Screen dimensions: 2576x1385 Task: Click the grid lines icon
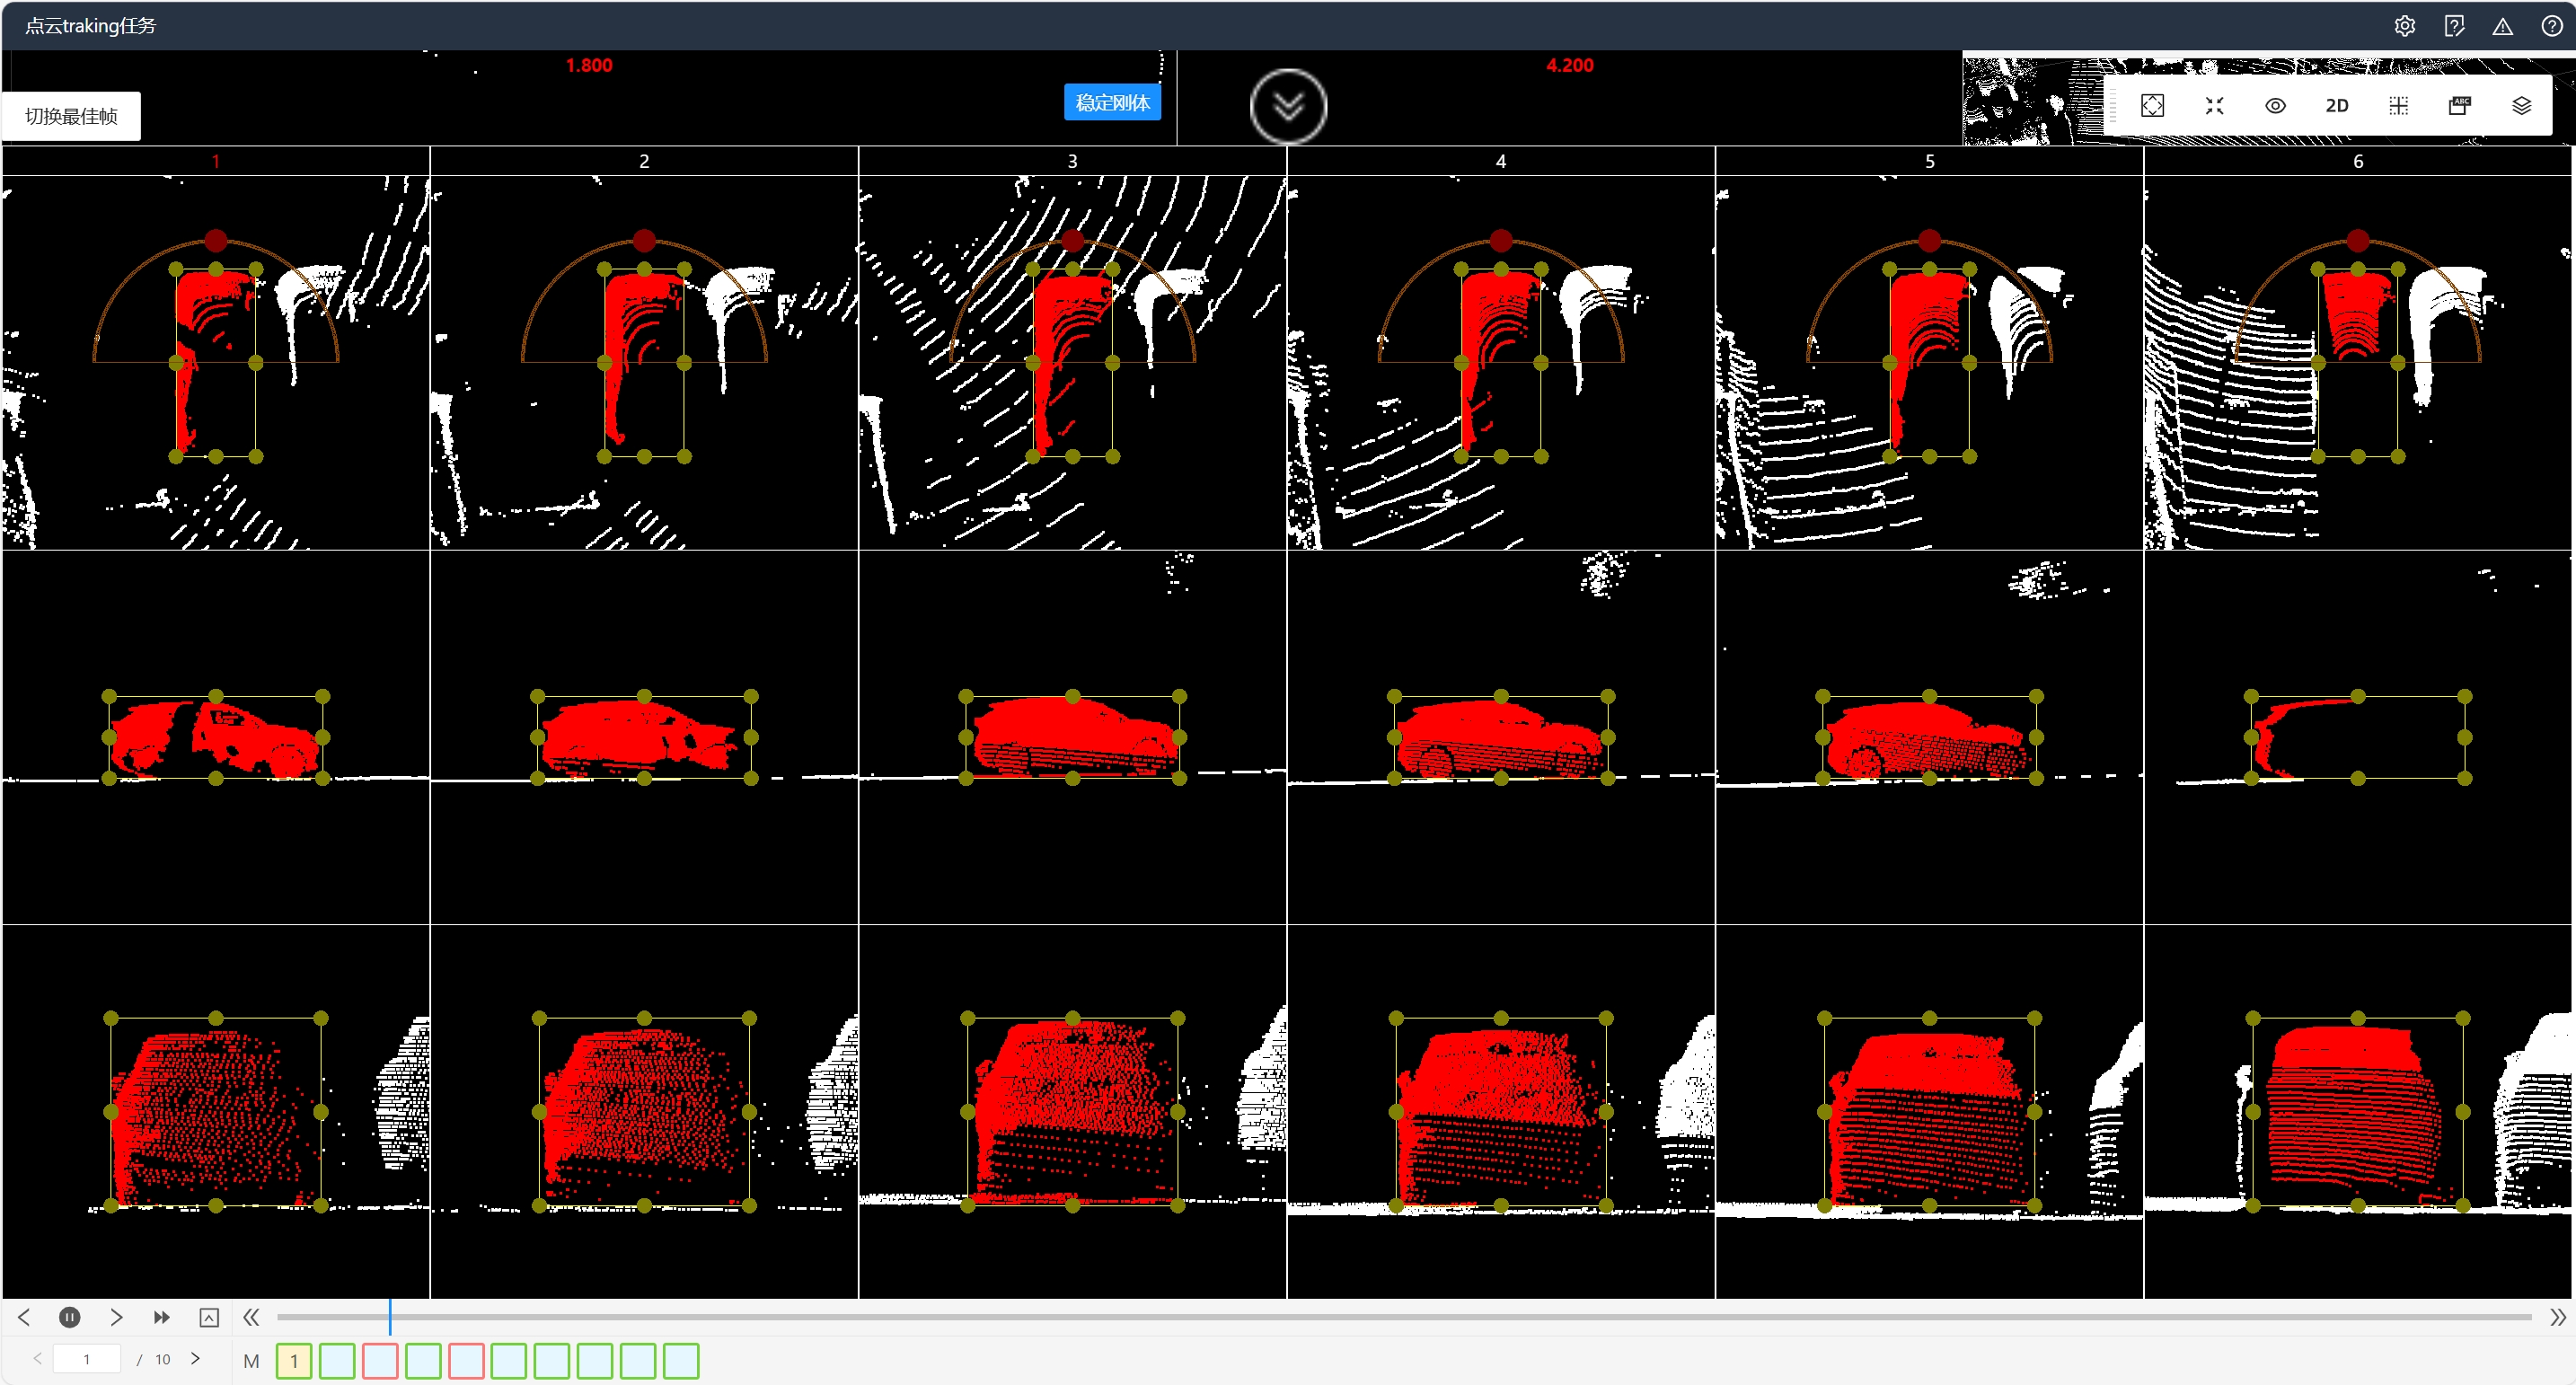(x=2398, y=106)
